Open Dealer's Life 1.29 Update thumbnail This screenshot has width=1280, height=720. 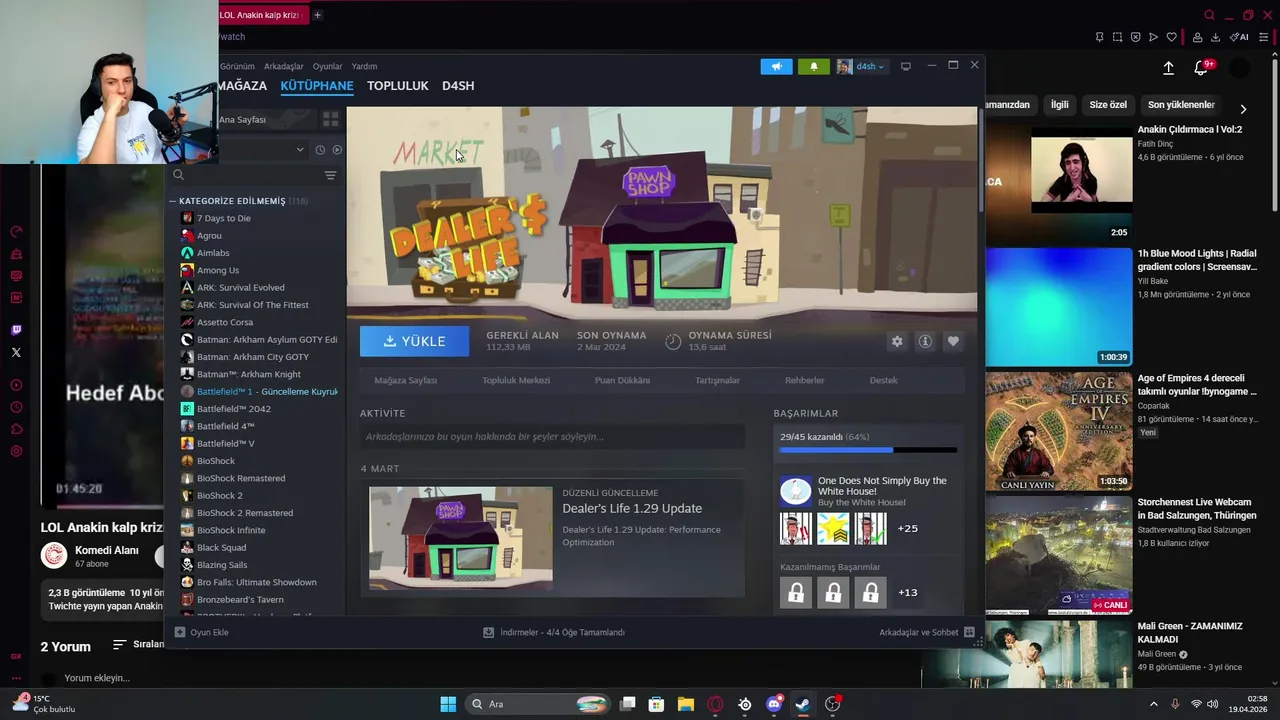click(x=460, y=538)
